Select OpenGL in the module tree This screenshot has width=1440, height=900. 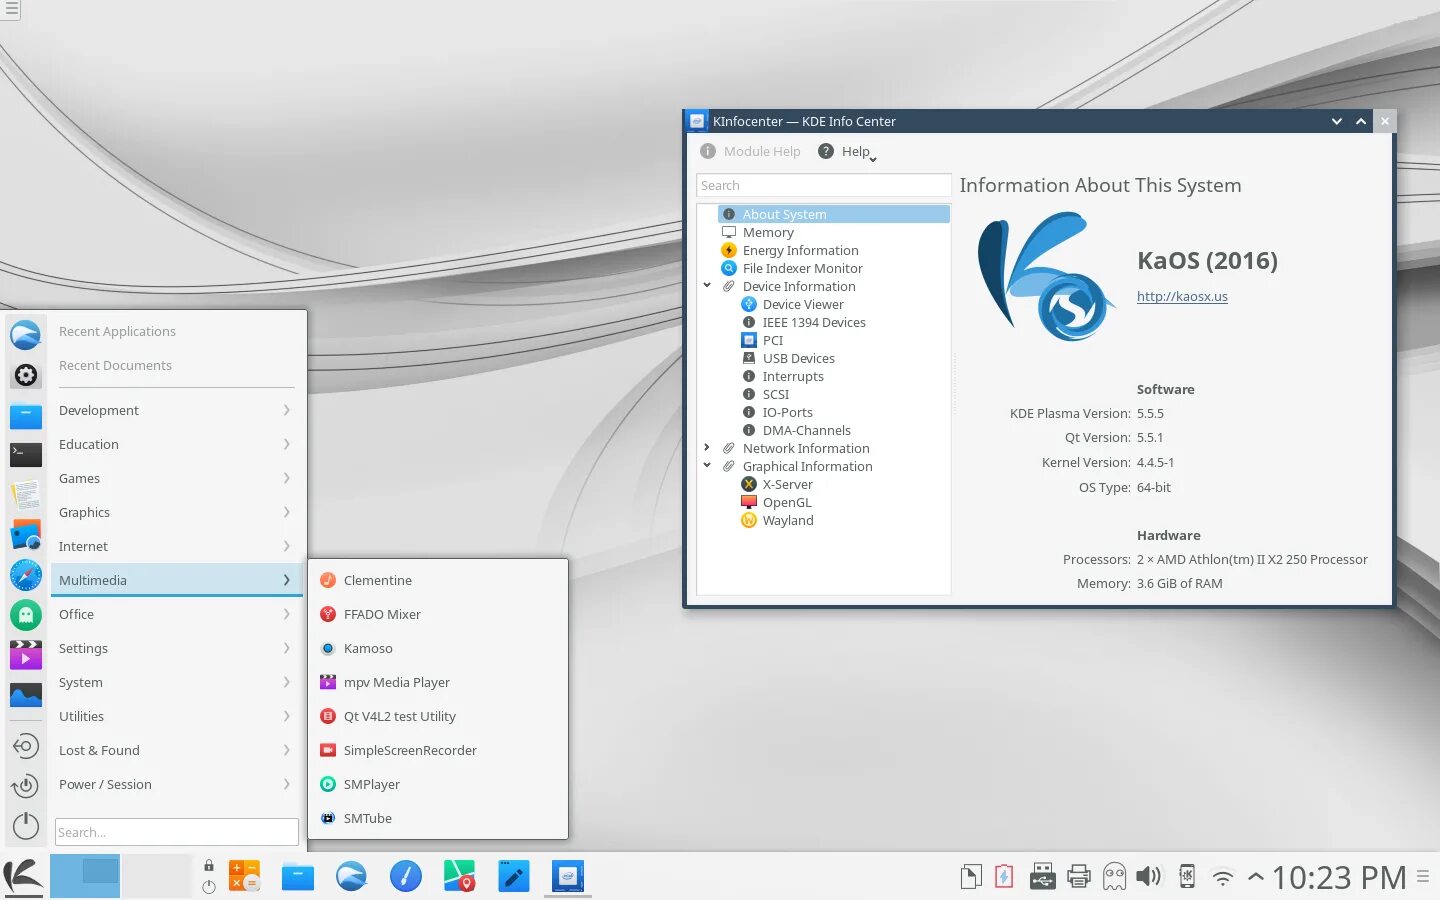787,502
